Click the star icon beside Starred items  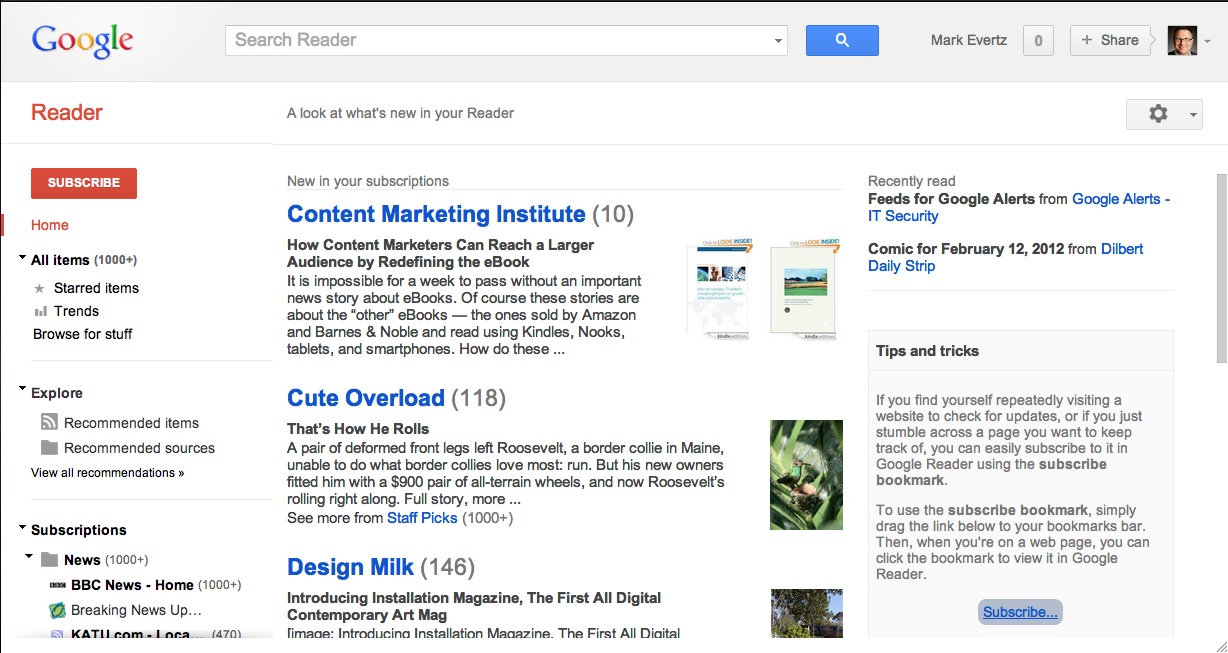[x=40, y=288]
